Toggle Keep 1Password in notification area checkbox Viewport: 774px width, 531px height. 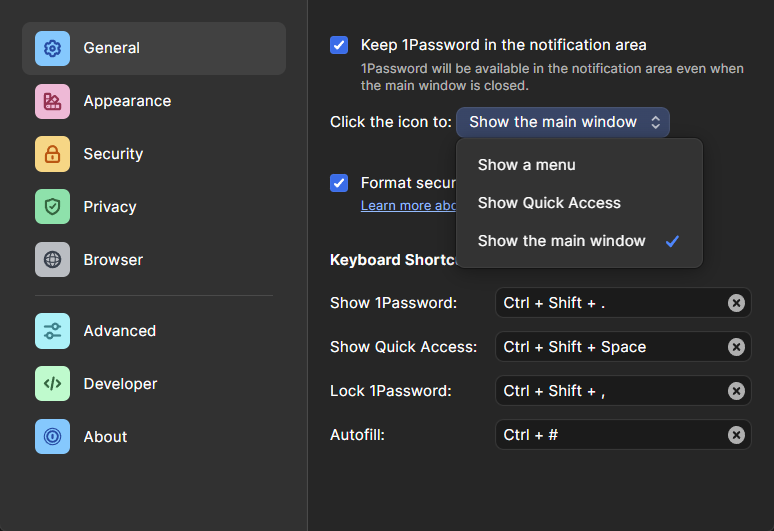tap(339, 45)
